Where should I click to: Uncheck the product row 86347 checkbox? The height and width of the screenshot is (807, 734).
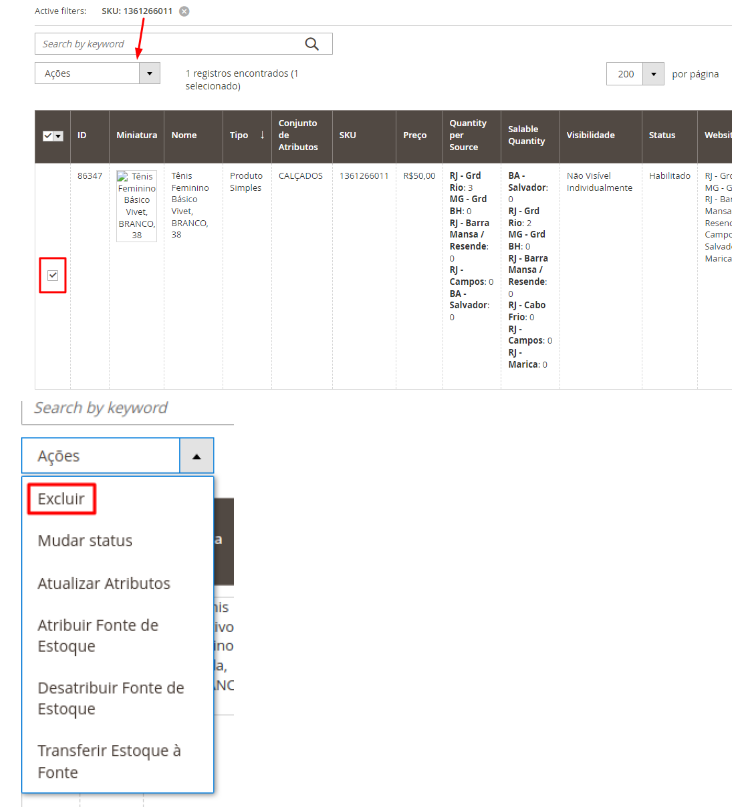click(x=53, y=275)
